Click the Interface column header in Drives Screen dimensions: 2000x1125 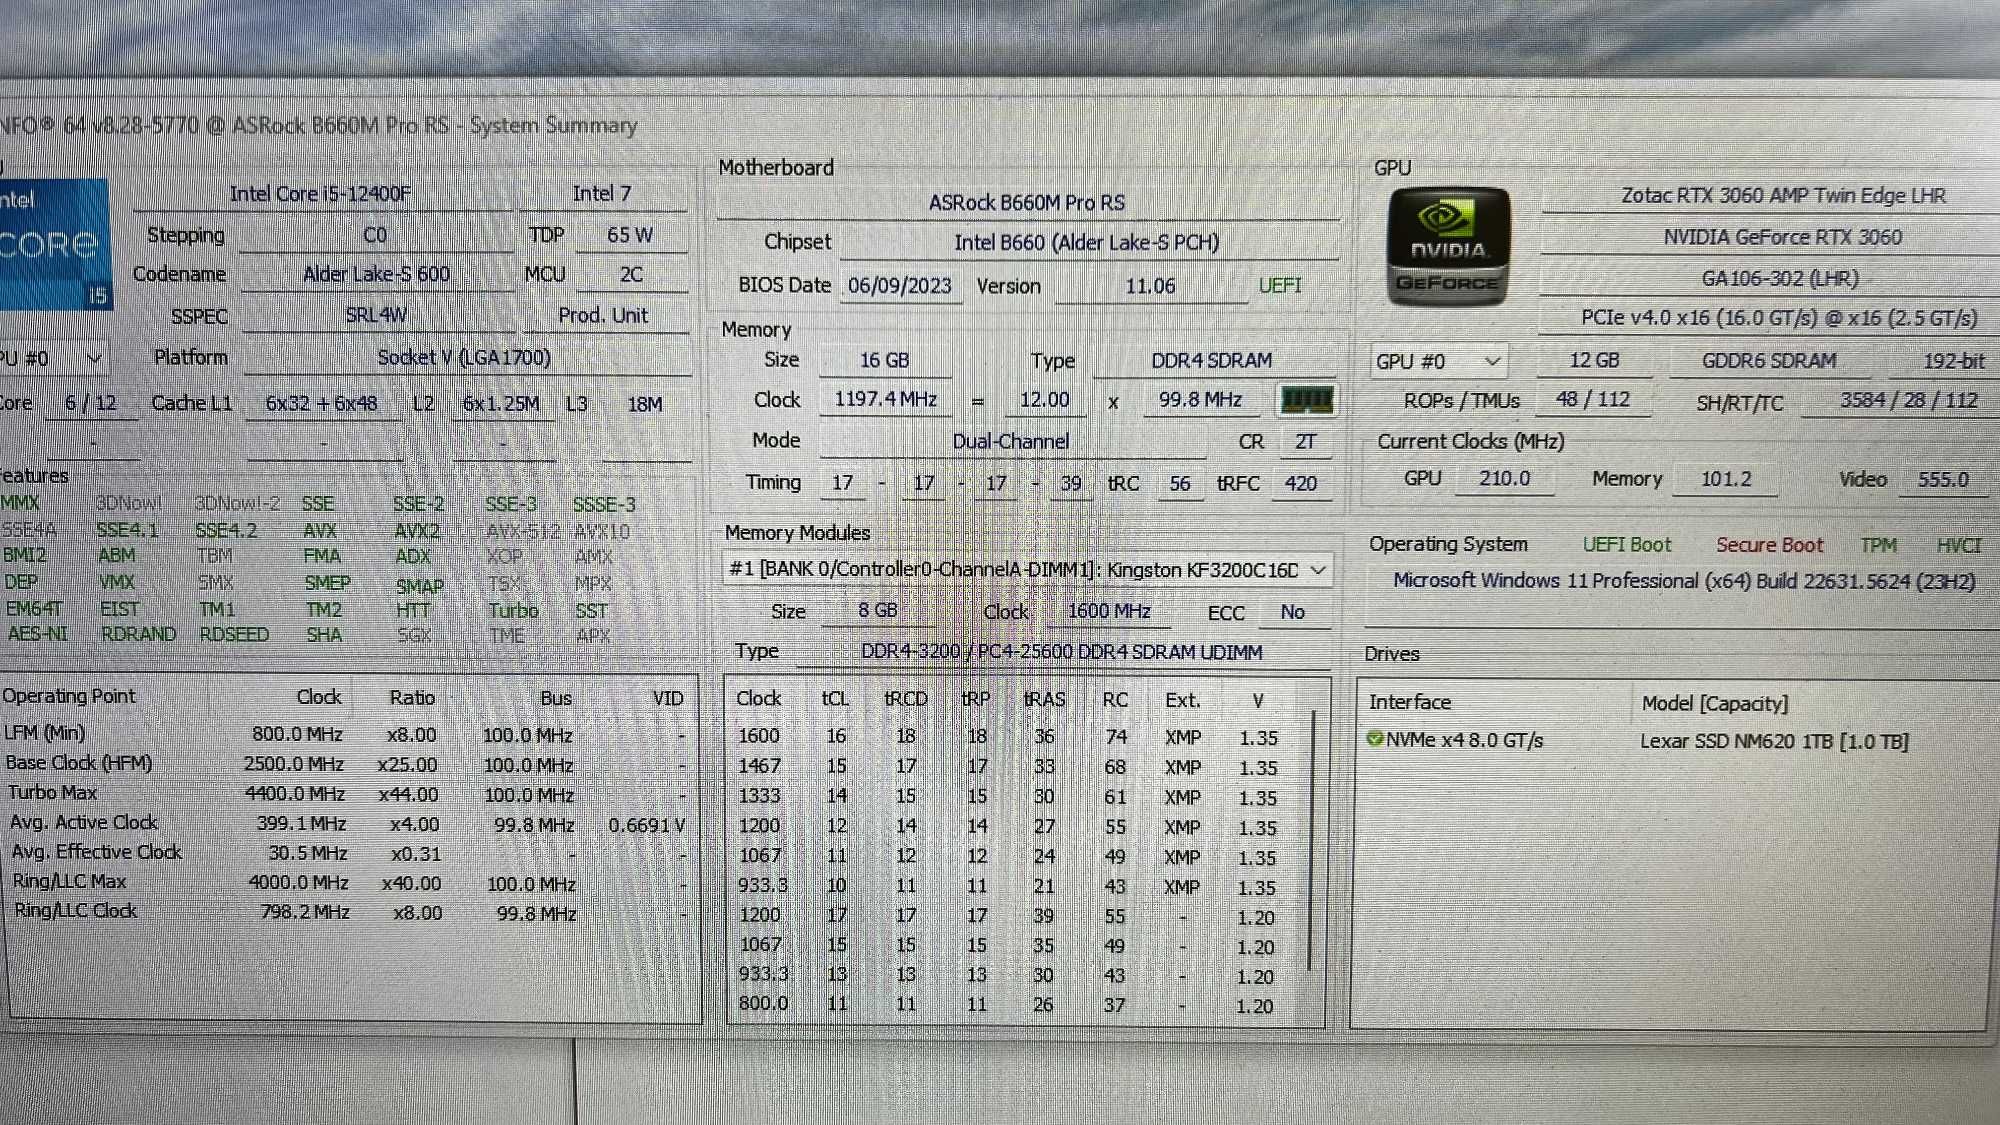tap(1409, 703)
